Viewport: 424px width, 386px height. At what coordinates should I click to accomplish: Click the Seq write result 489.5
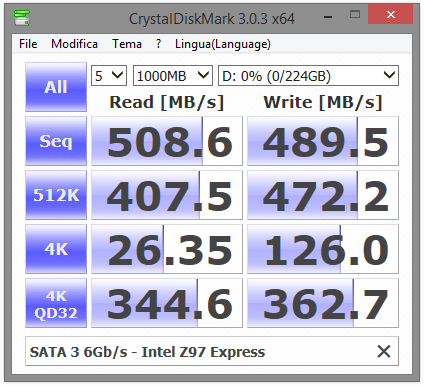pyautogui.click(x=323, y=141)
